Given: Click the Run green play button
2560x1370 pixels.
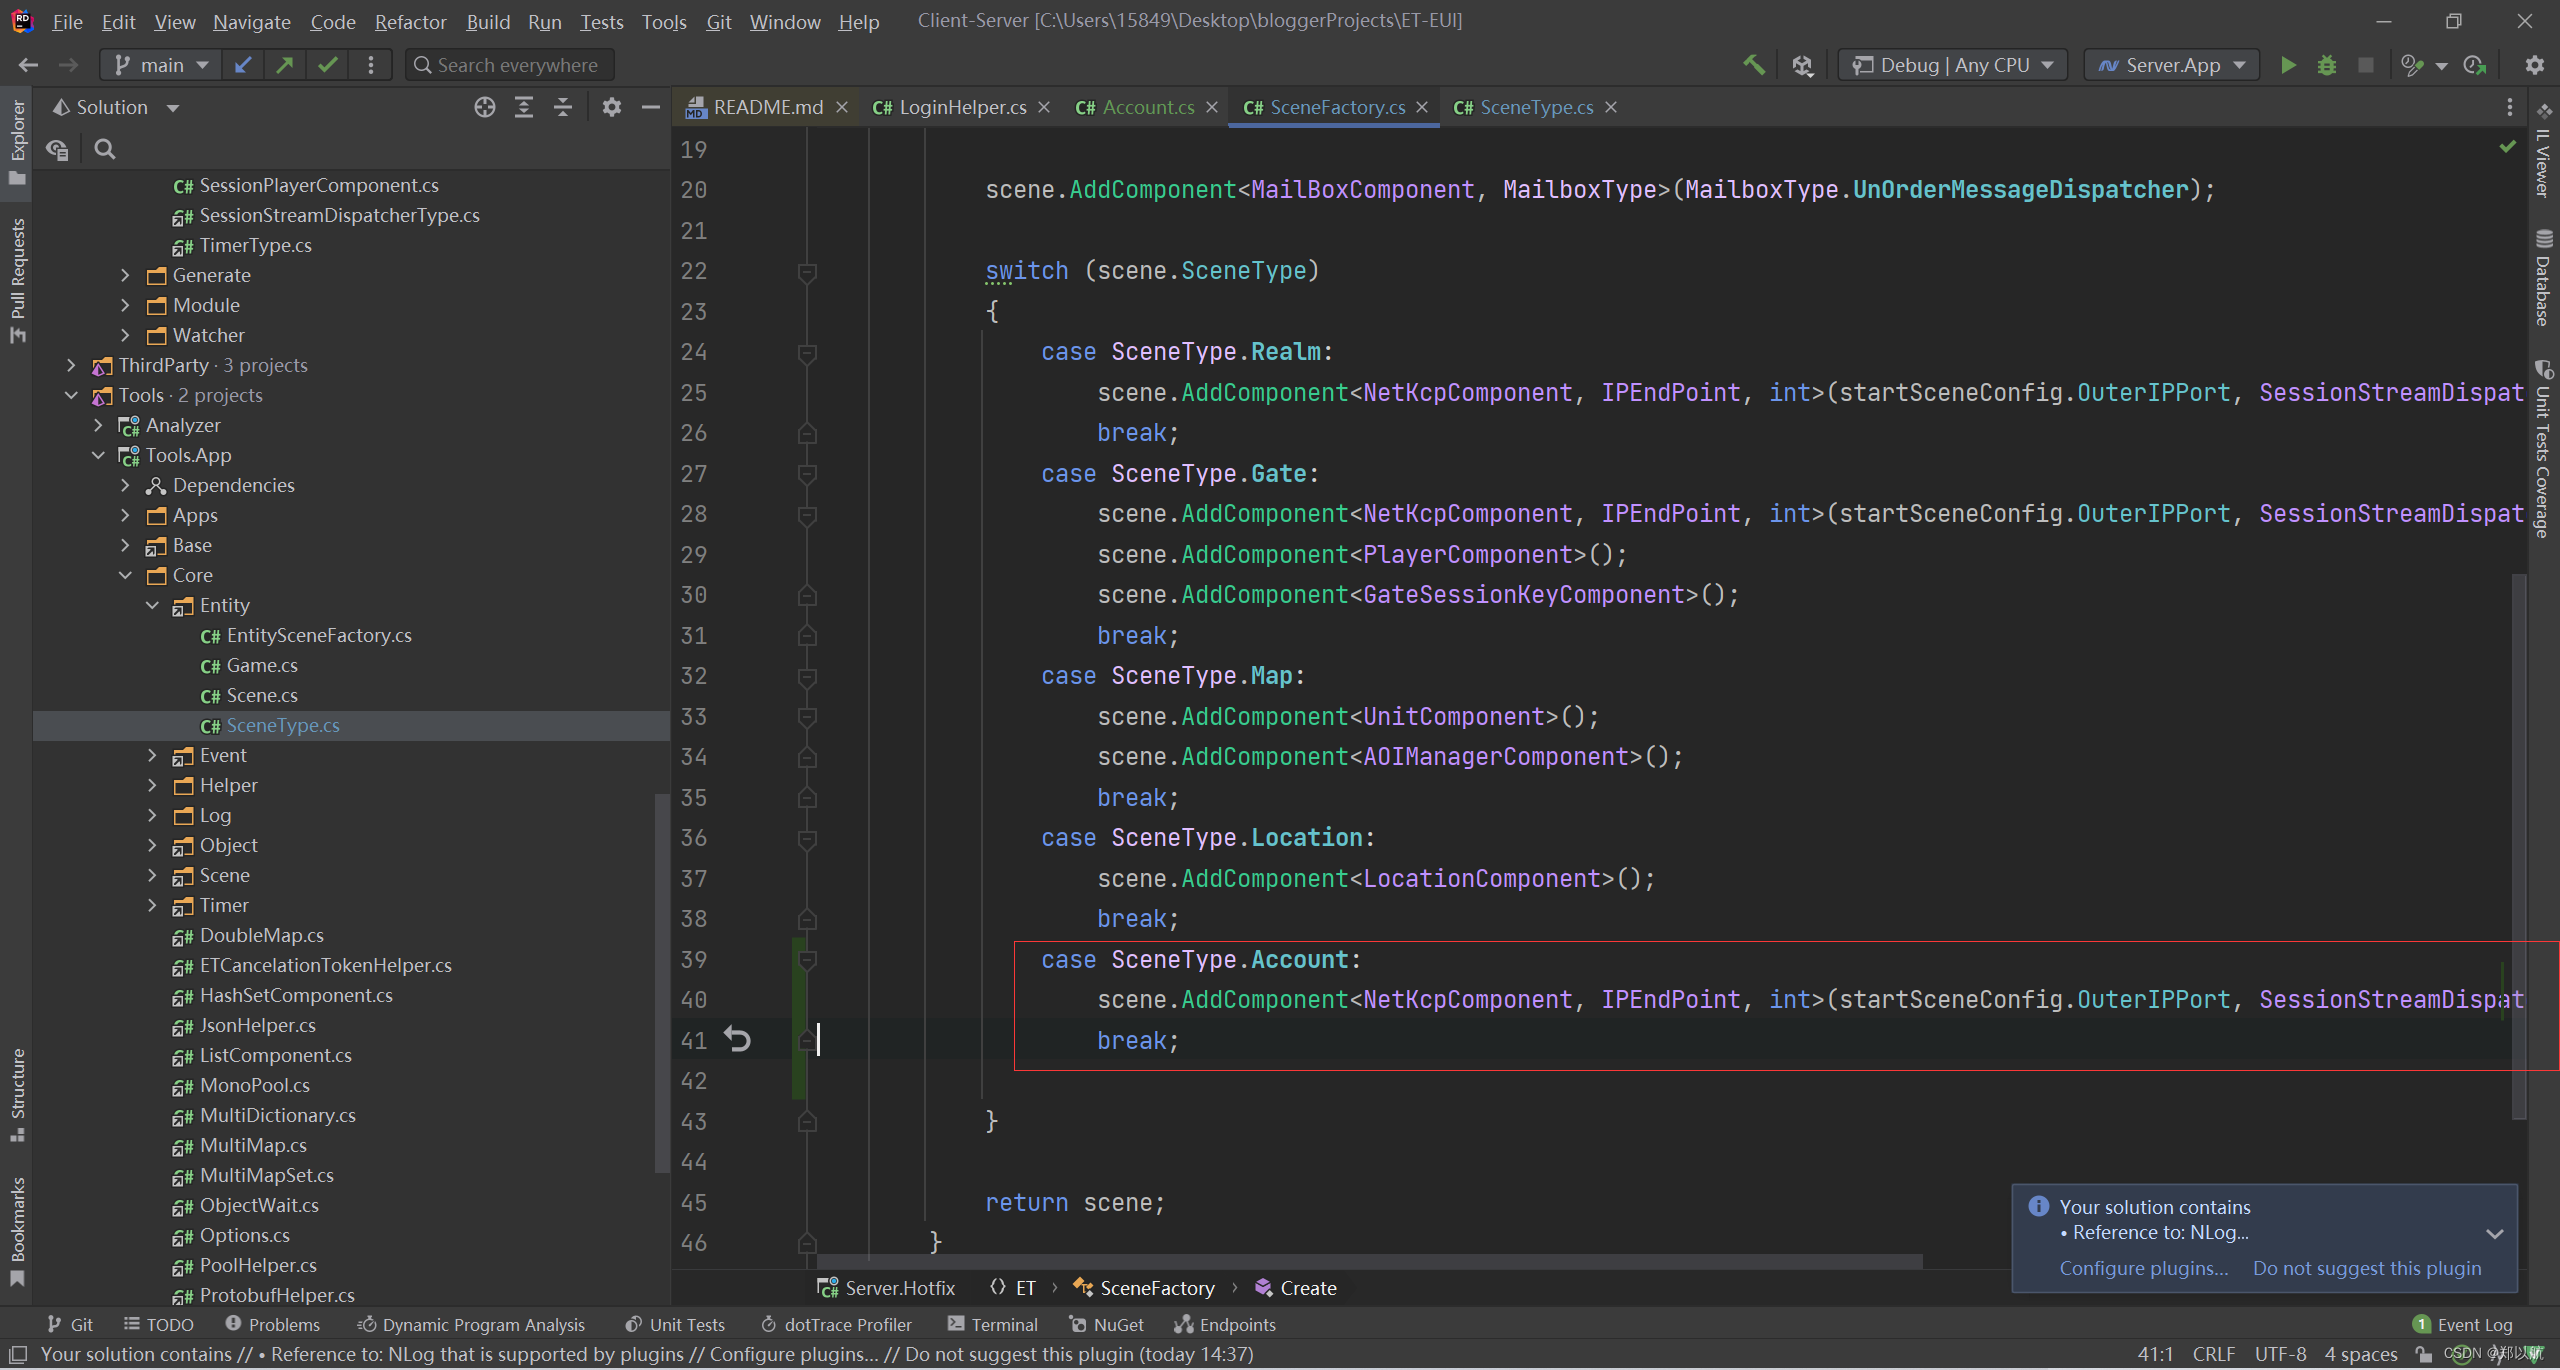Looking at the screenshot, I should pyautogui.click(x=2288, y=65).
